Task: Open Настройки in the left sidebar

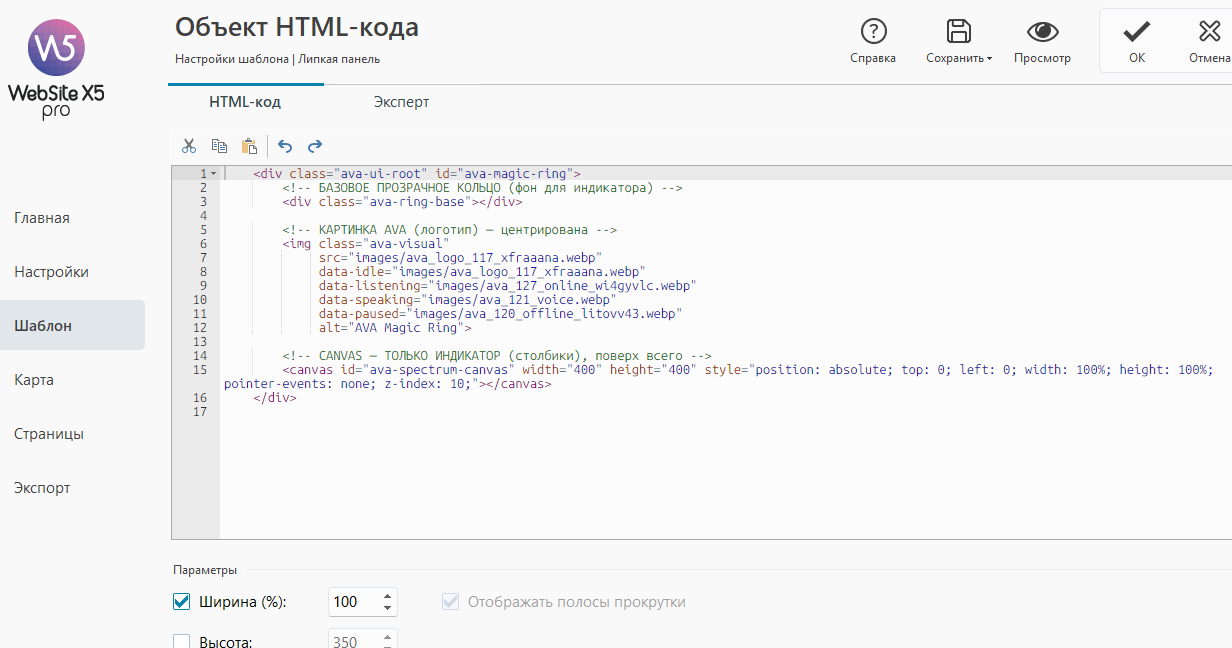Action: point(51,272)
